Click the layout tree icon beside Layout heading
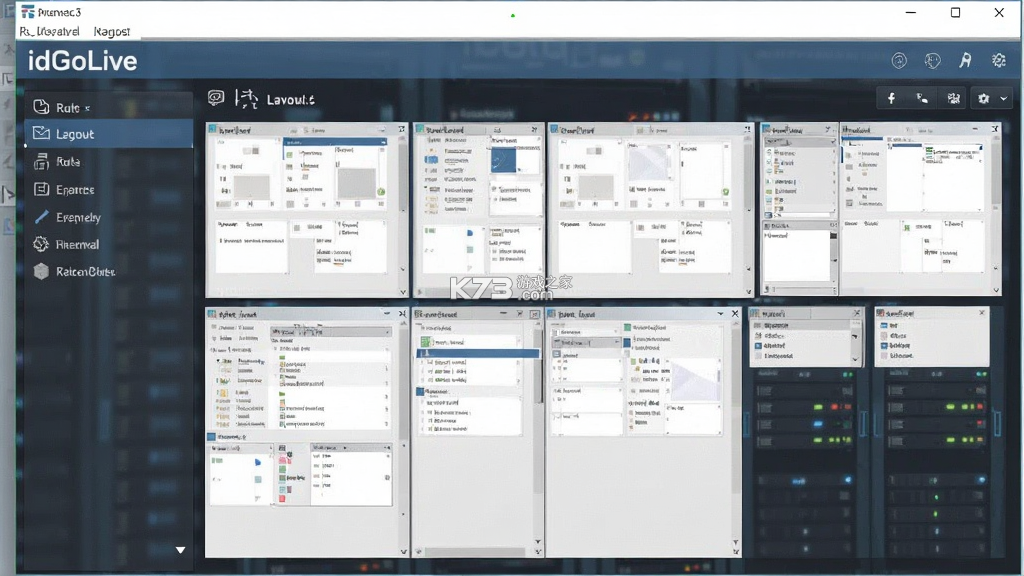This screenshot has width=1024, height=576. click(246, 99)
